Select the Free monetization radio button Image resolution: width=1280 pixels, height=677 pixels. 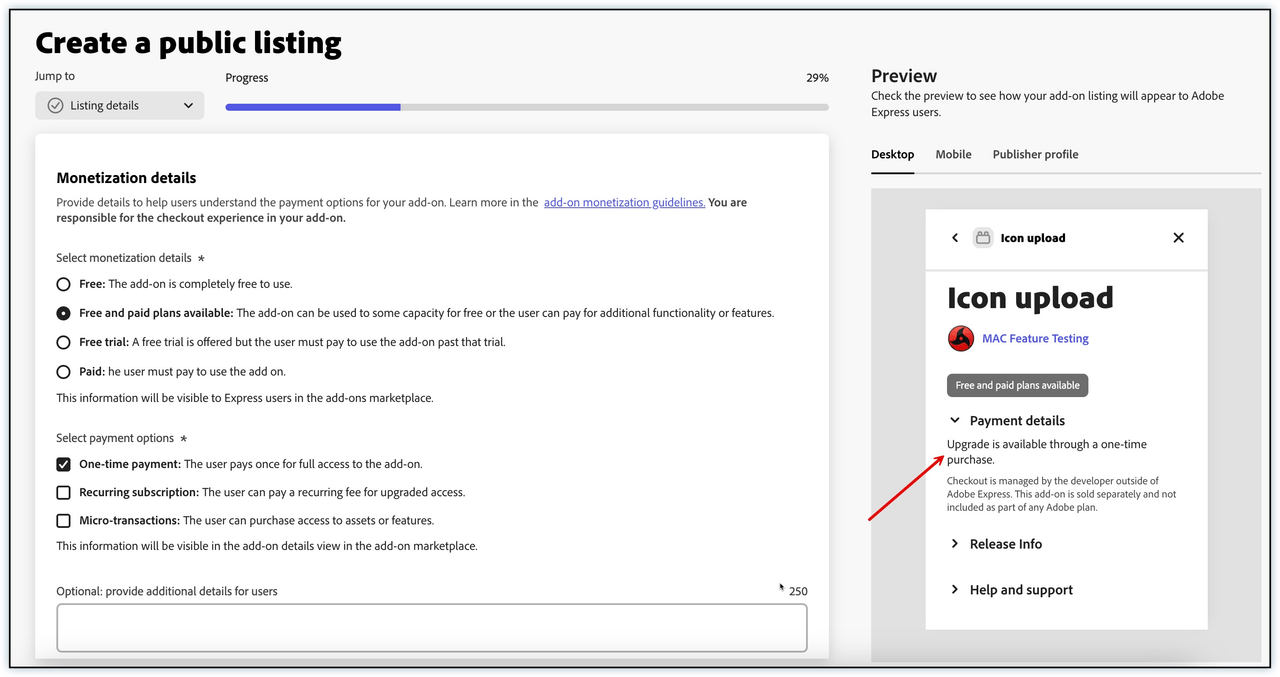tap(64, 284)
